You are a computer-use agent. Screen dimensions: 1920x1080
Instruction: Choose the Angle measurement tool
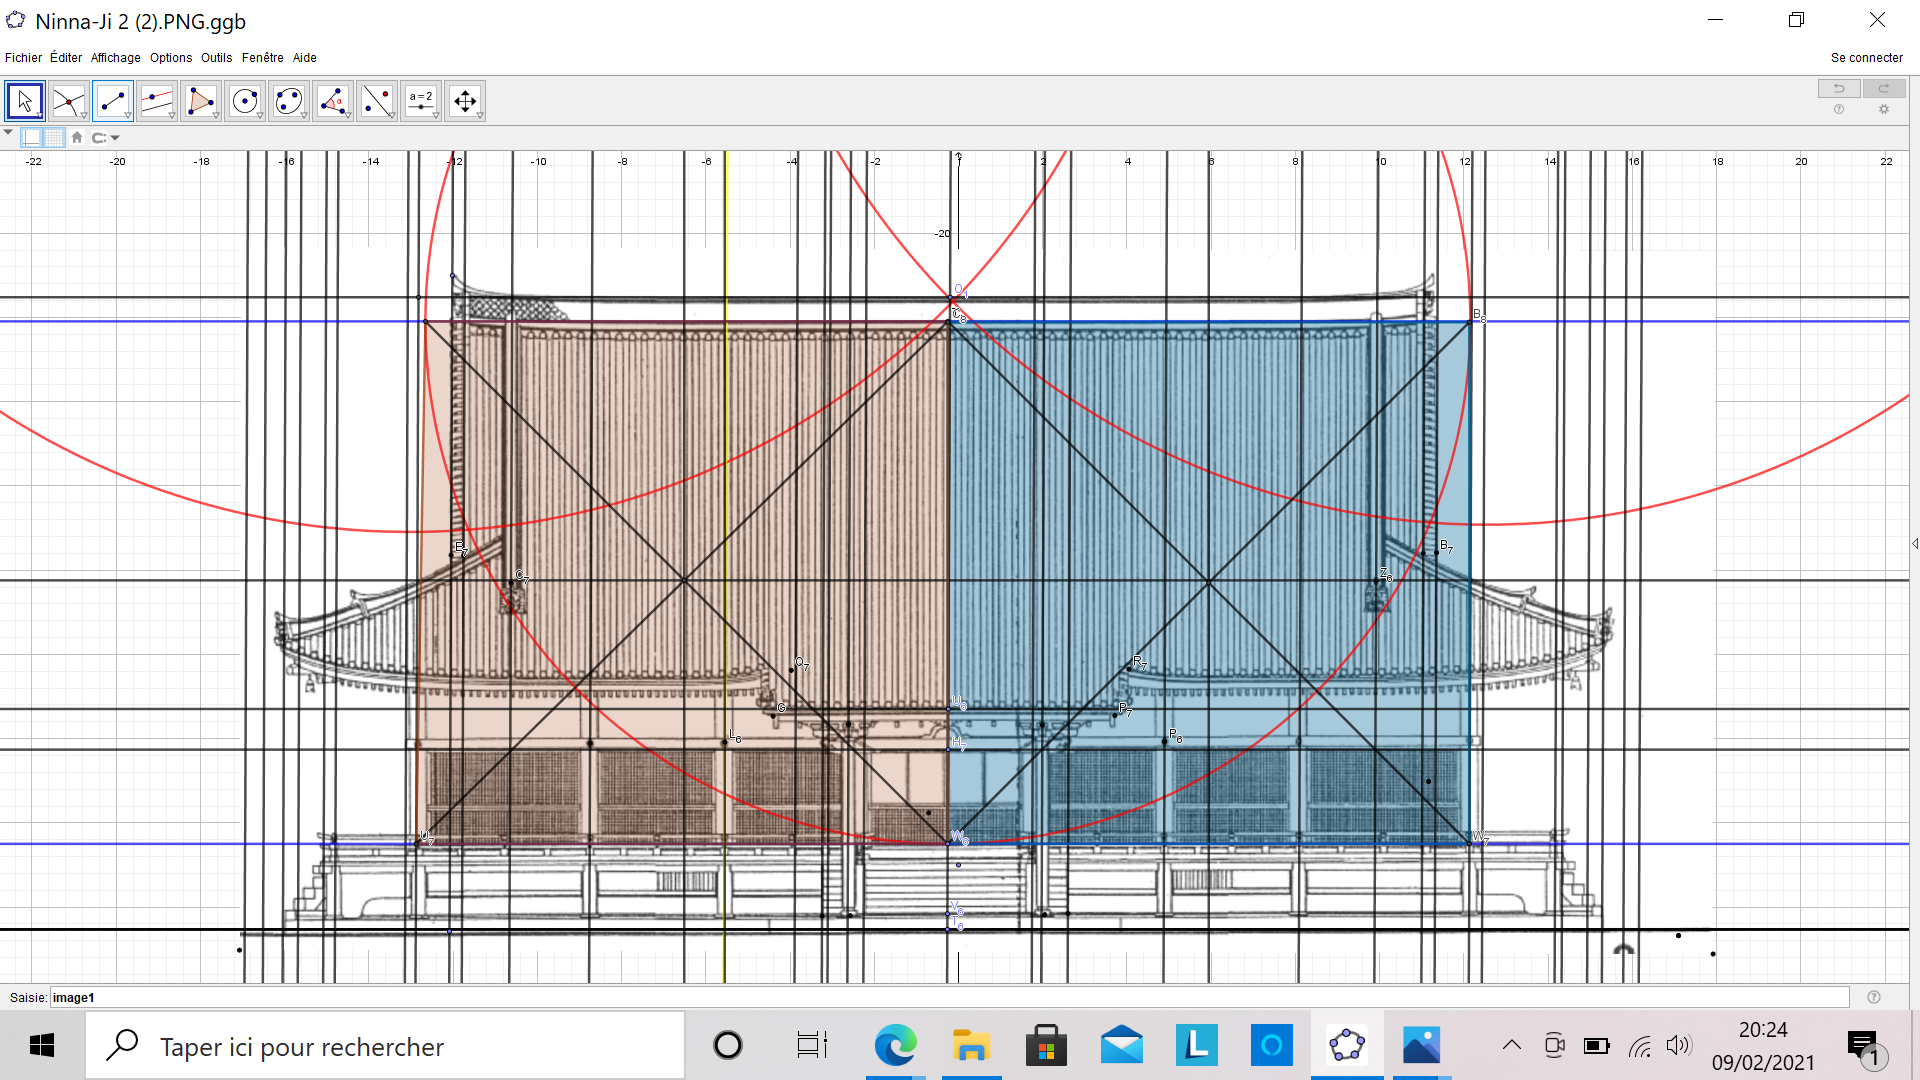click(x=332, y=101)
